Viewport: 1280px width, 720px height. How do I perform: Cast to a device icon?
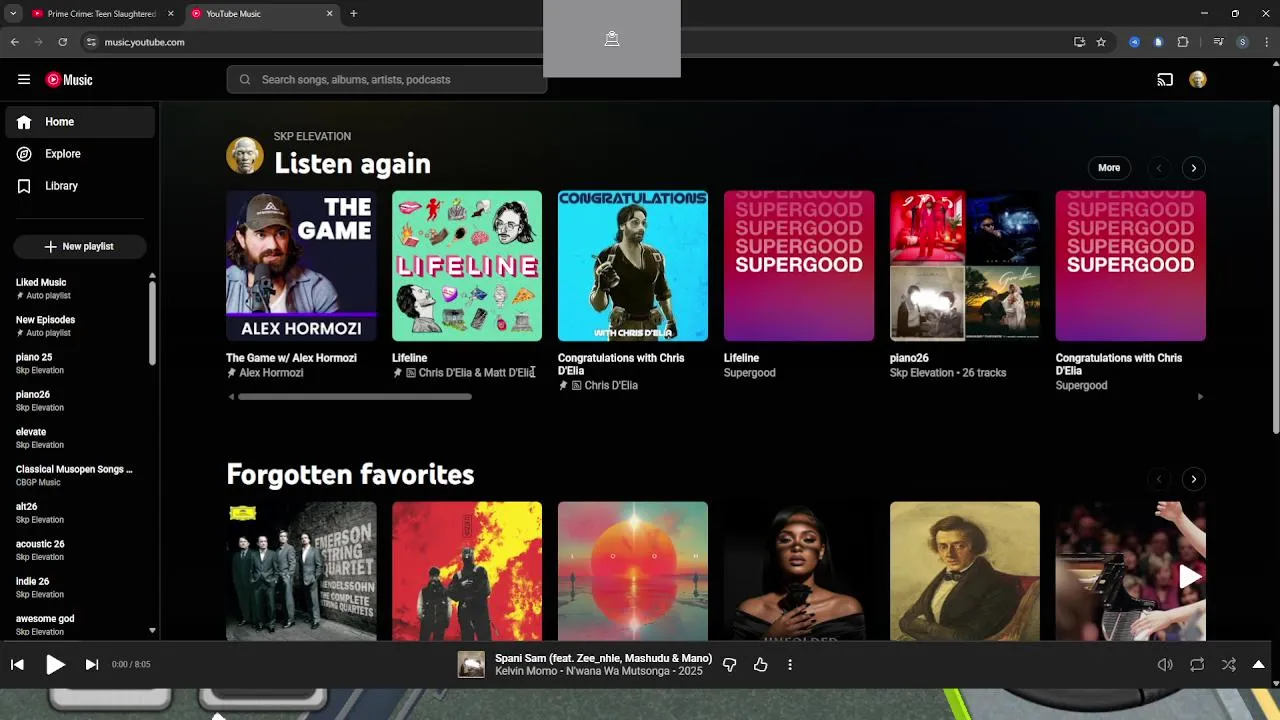point(1165,80)
